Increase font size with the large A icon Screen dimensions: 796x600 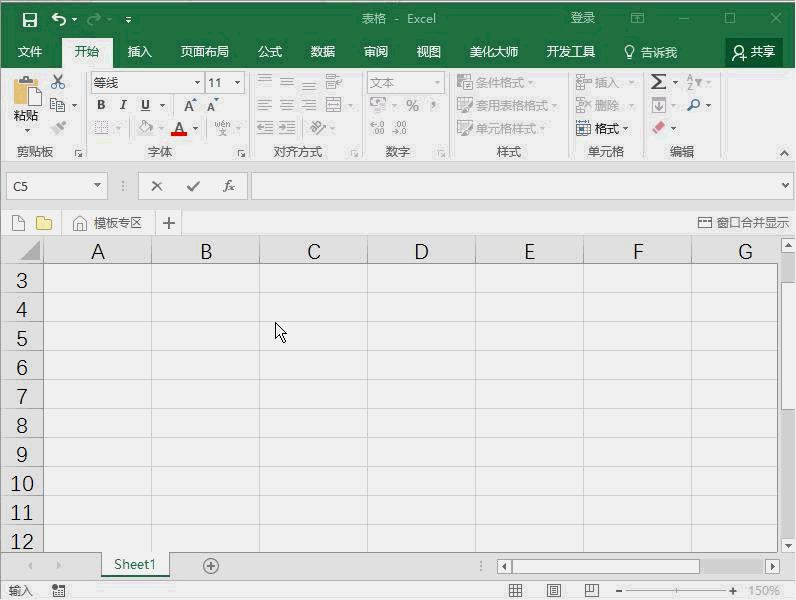[189, 106]
